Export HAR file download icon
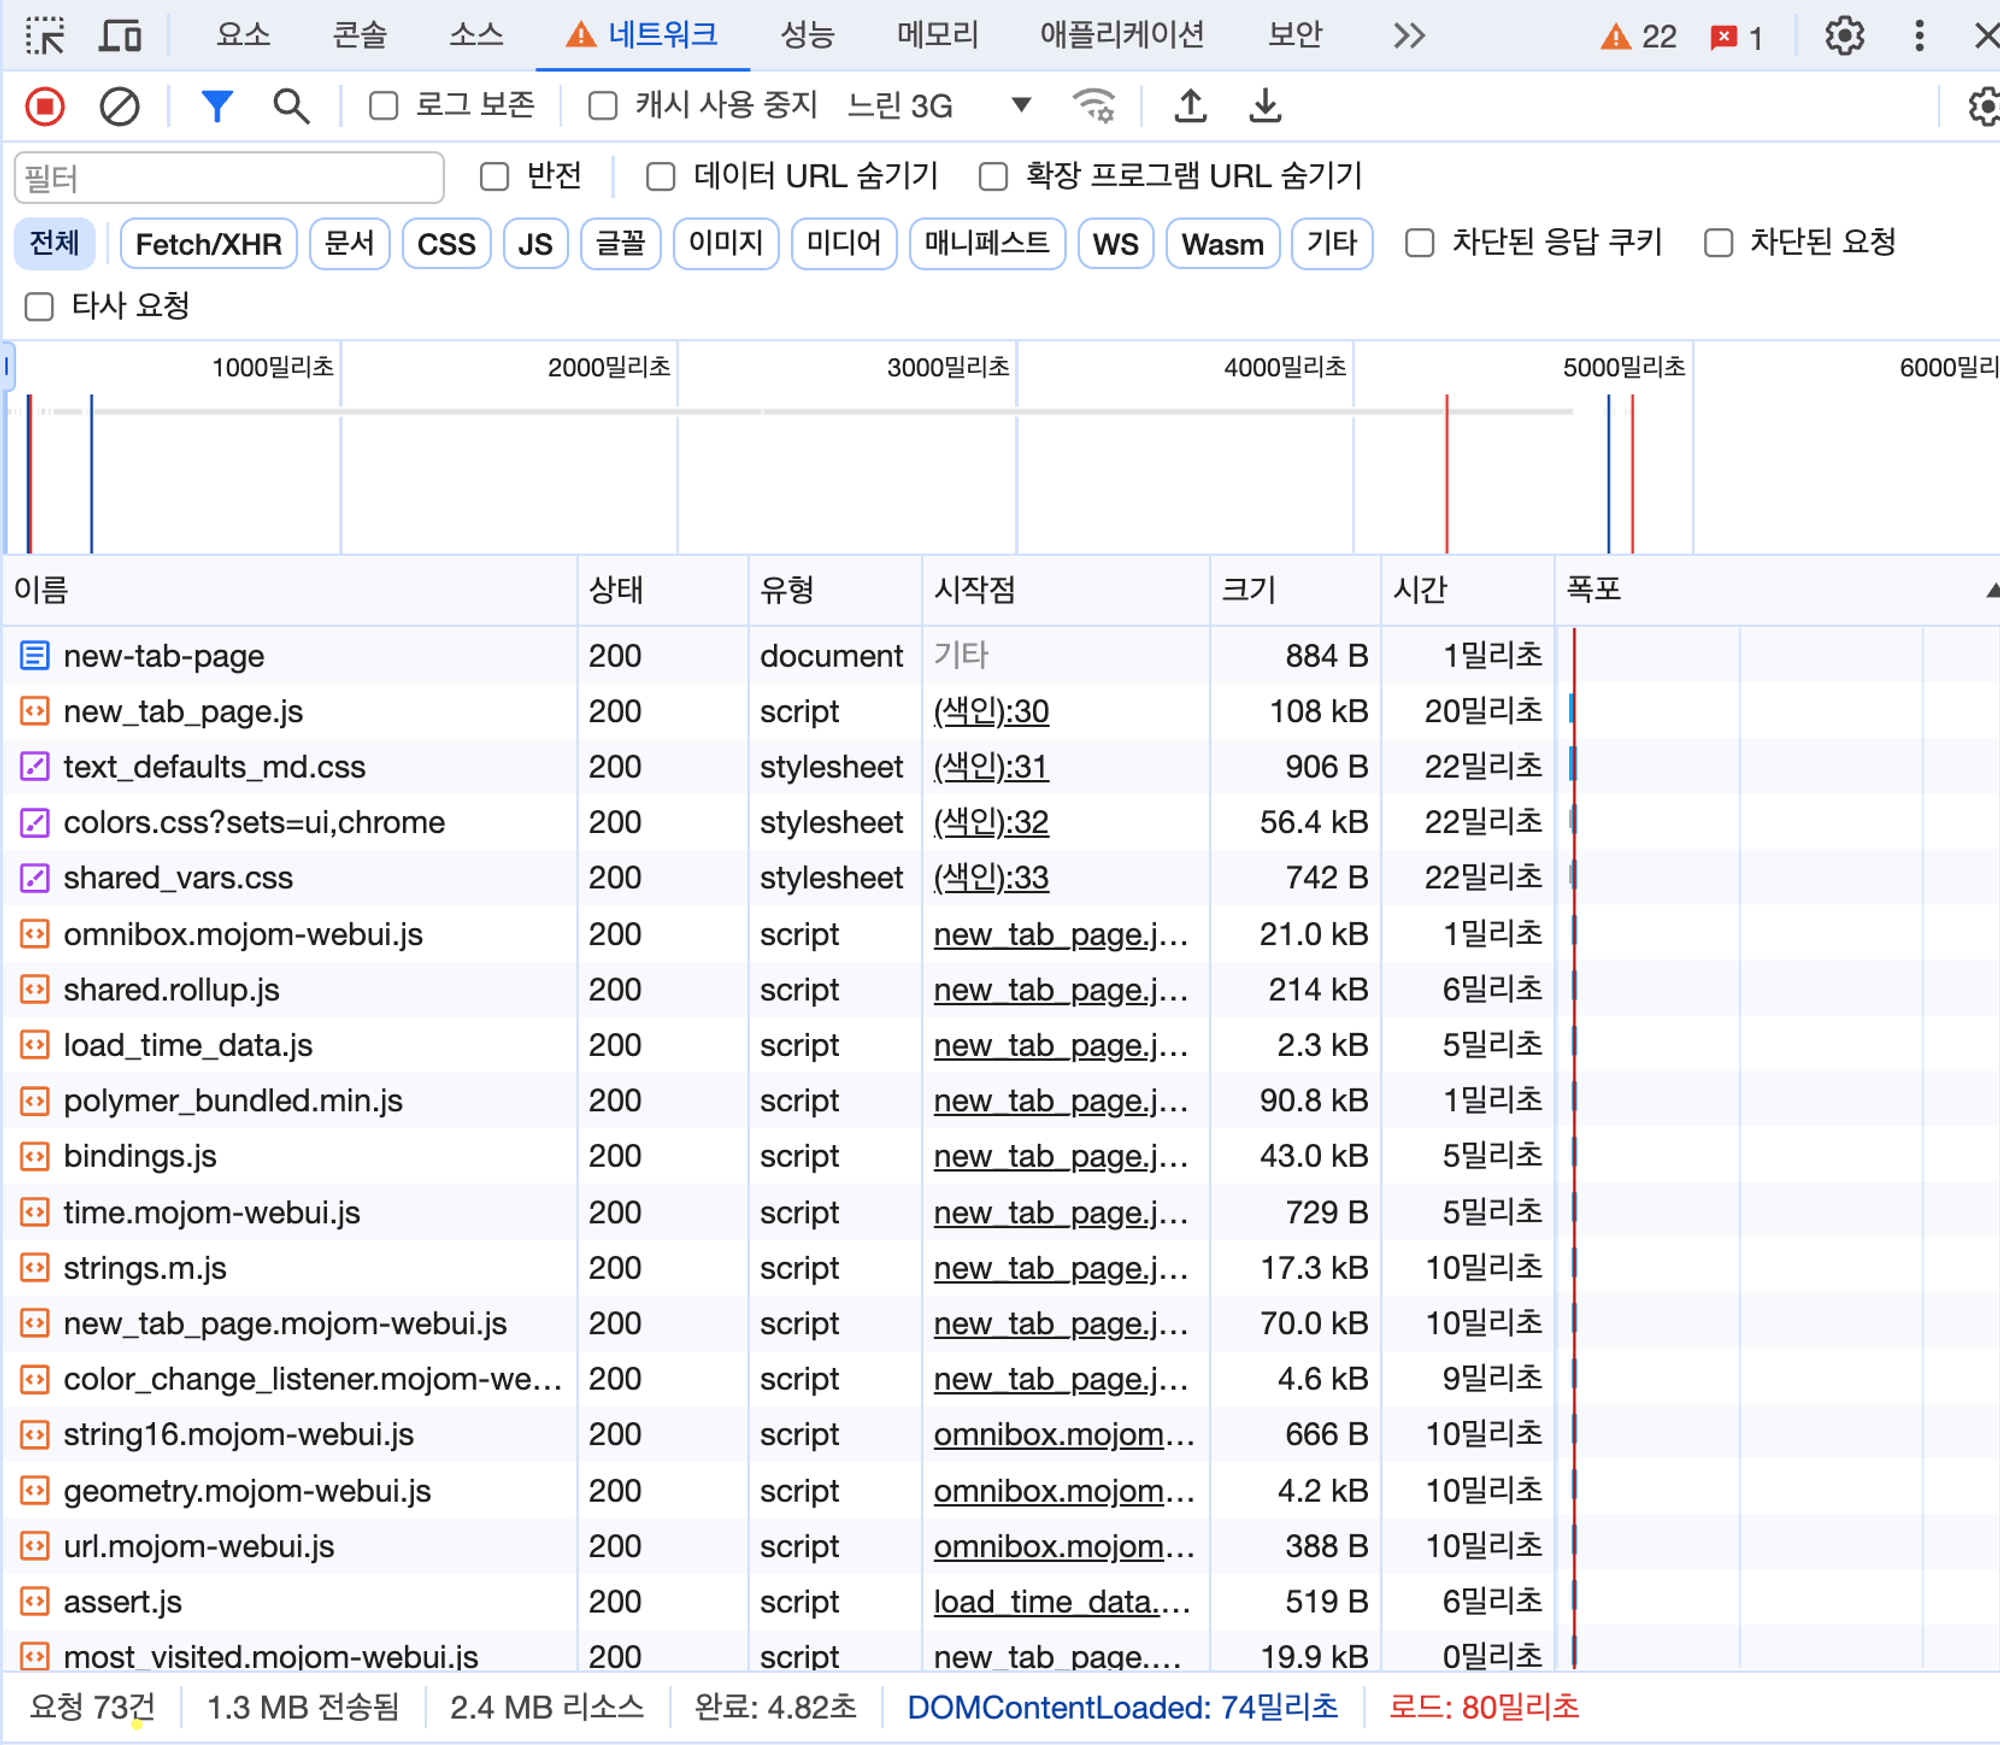Image resolution: width=2000 pixels, height=1745 pixels. pyautogui.click(x=1265, y=106)
